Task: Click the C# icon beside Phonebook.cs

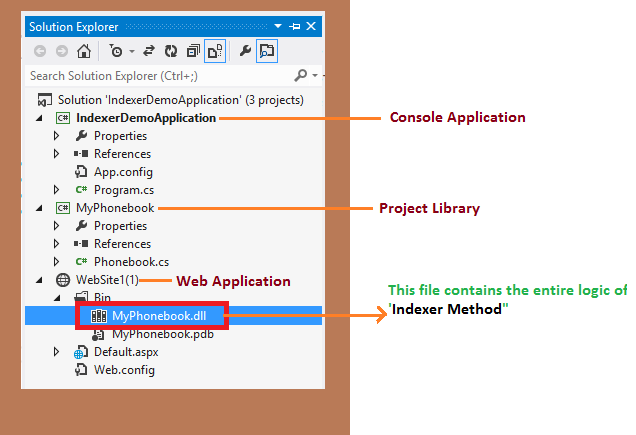Action: pyautogui.click(x=81, y=261)
